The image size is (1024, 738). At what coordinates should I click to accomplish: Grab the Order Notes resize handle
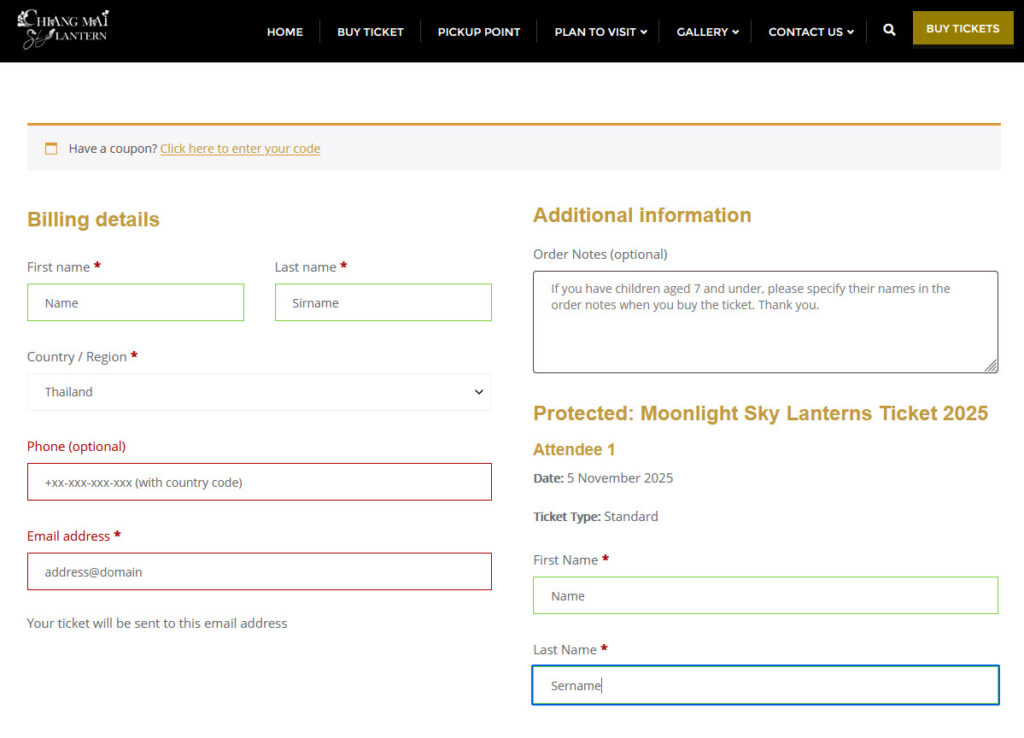pyautogui.click(x=991, y=366)
